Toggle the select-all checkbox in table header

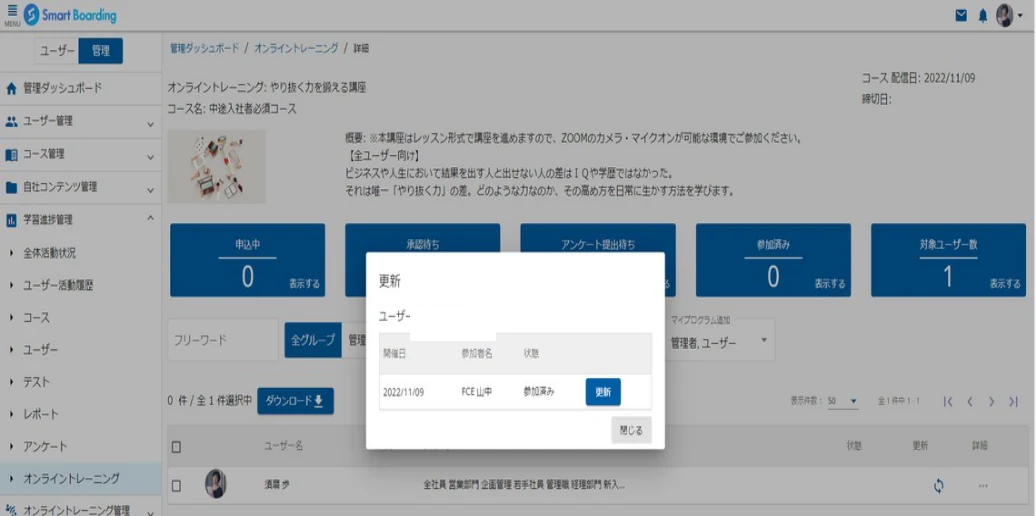coord(176,447)
